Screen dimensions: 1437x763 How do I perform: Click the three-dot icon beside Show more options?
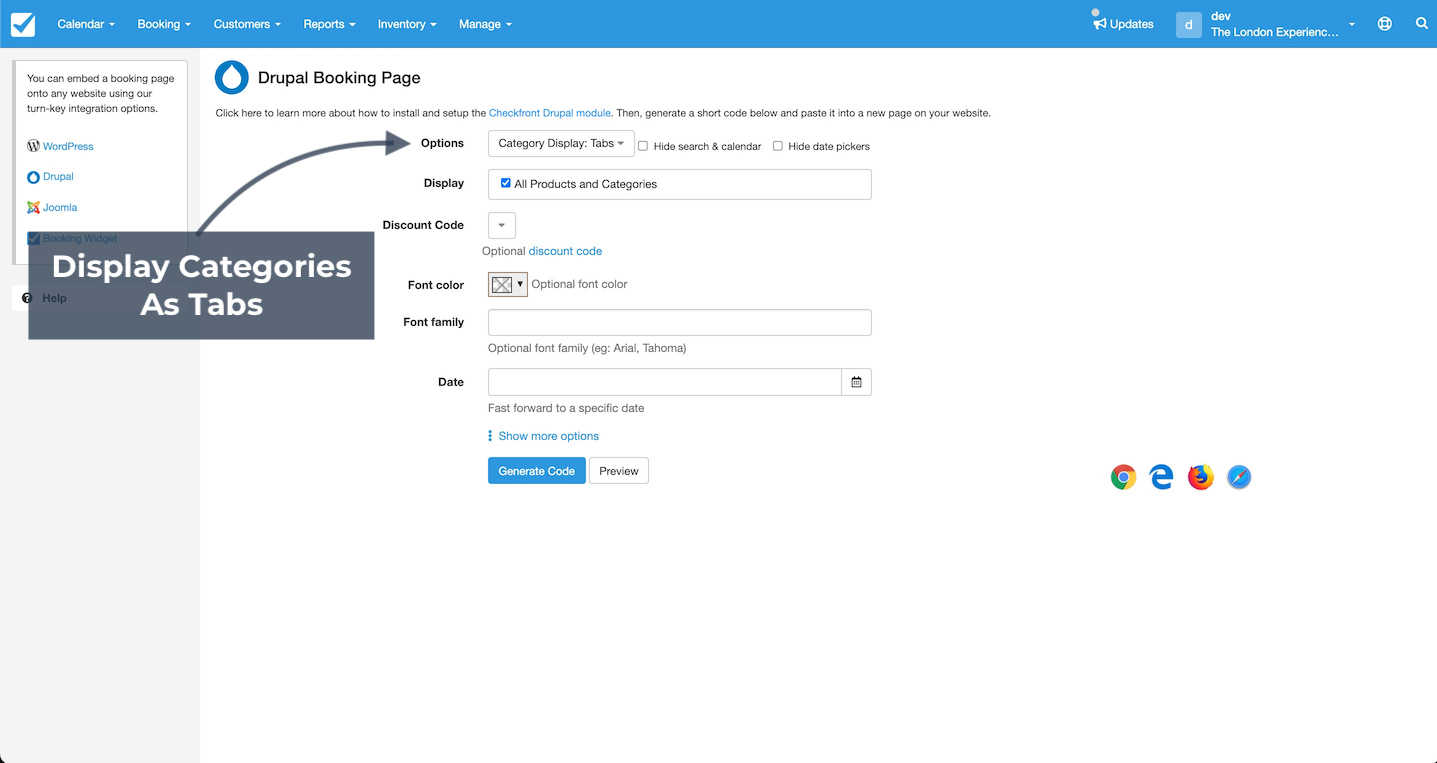point(490,436)
